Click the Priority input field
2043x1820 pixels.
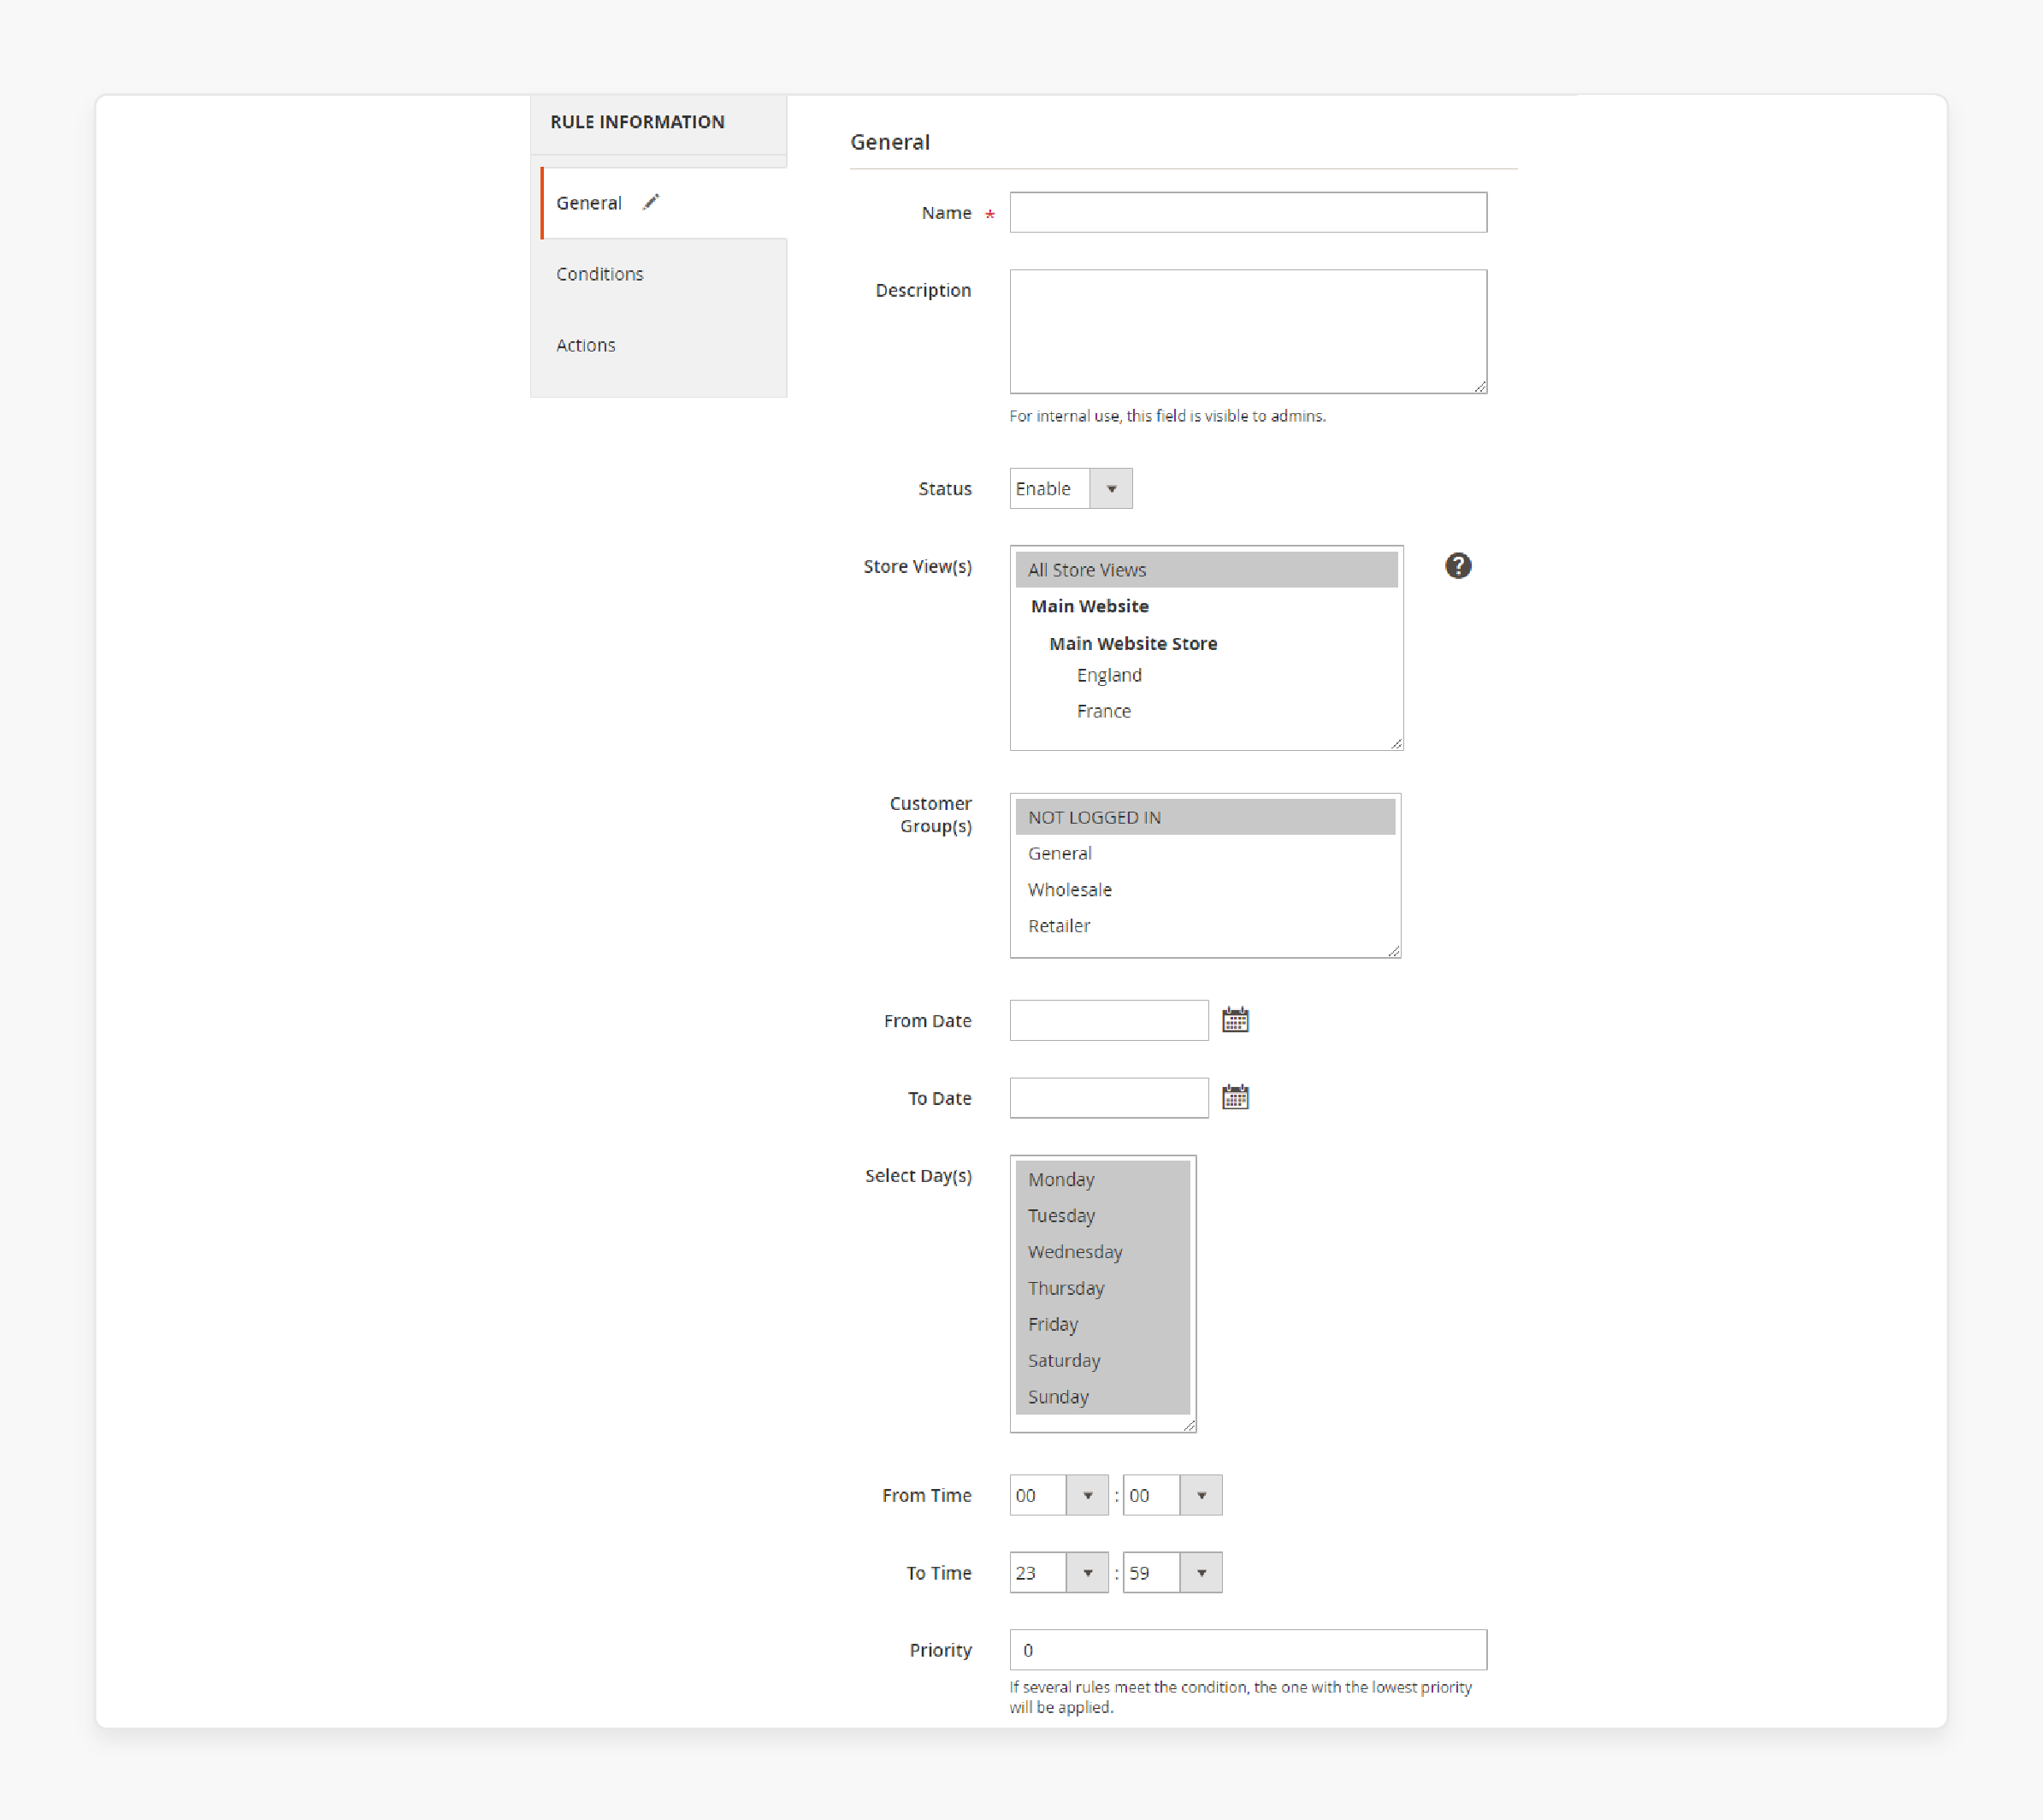coord(1248,1650)
